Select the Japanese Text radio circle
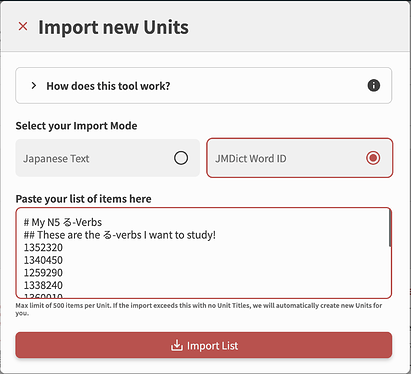 (181, 158)
